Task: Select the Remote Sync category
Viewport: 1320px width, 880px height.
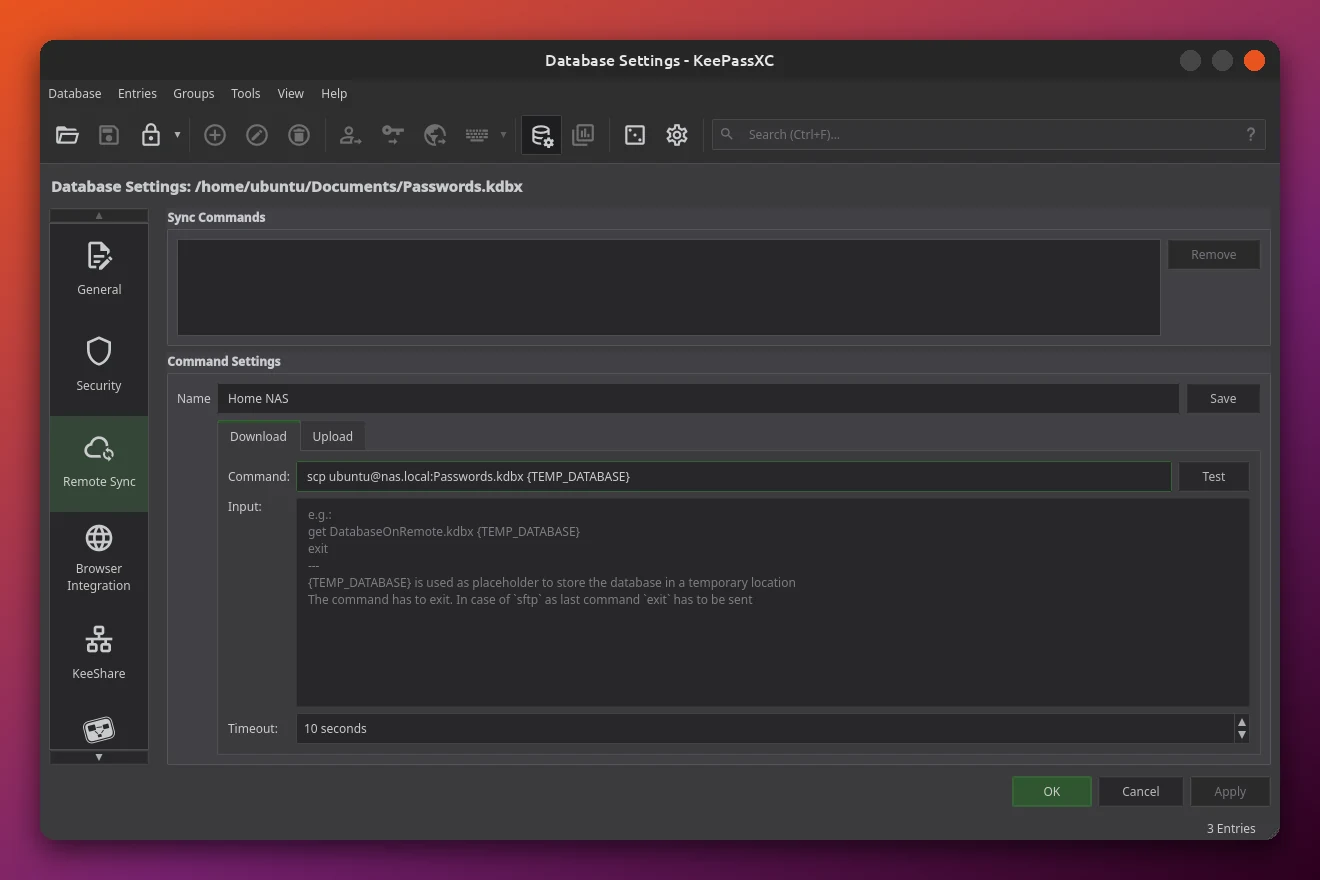Action: click(99, 464)
